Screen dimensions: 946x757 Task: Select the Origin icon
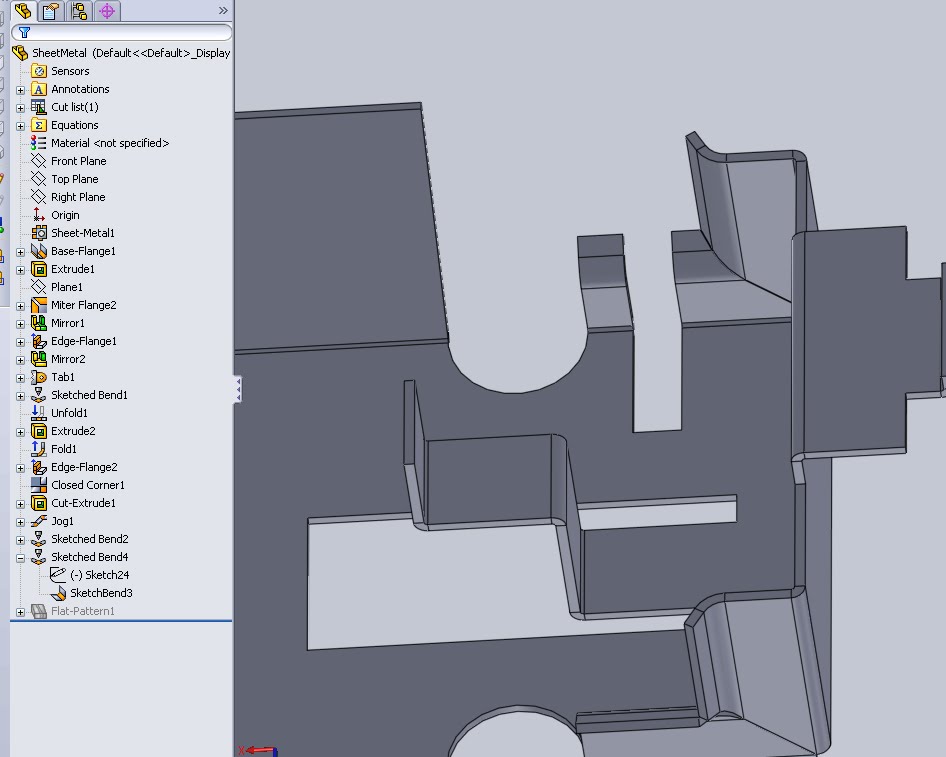[39, 215]
